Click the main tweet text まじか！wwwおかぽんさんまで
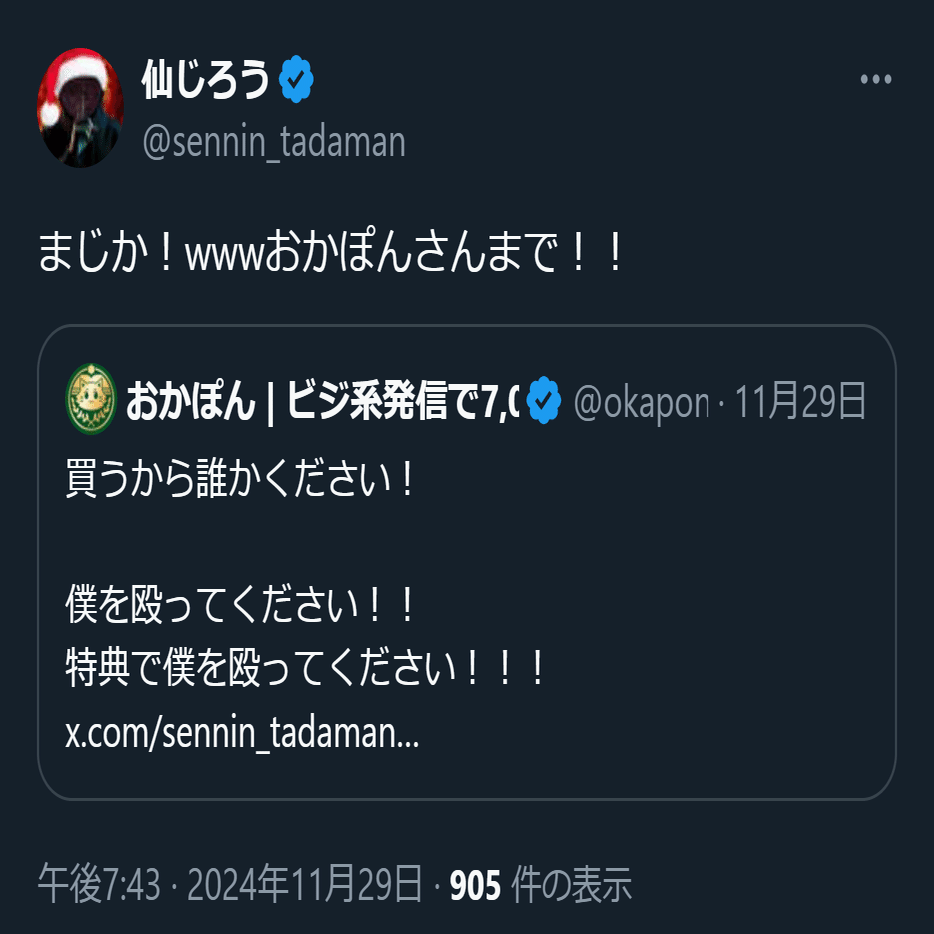The width and height of the screenshot is (934, 934). 331,252
